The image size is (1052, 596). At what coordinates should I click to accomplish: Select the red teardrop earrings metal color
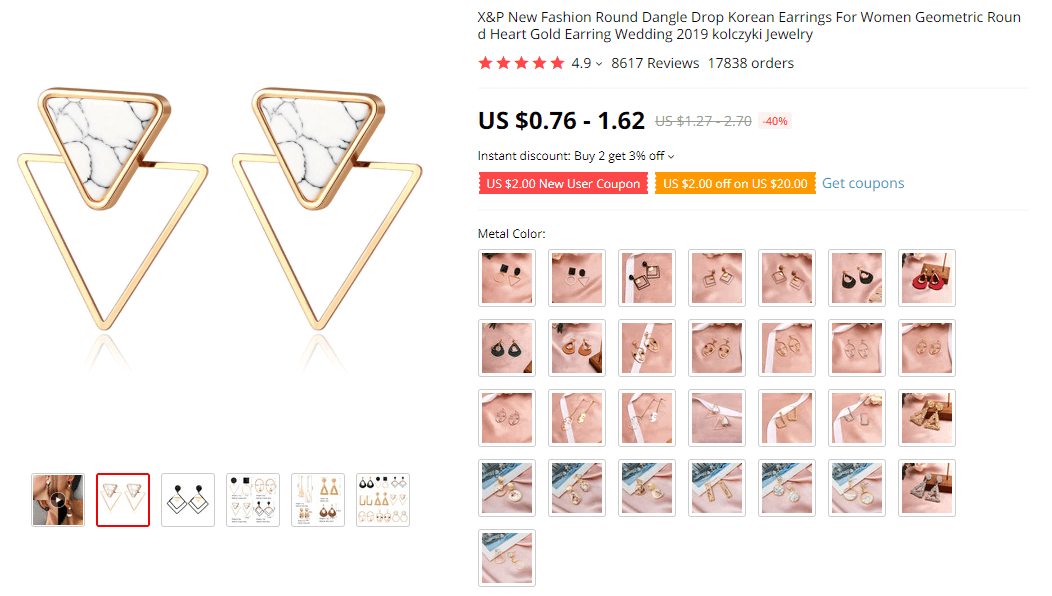[x=927, y=278]
